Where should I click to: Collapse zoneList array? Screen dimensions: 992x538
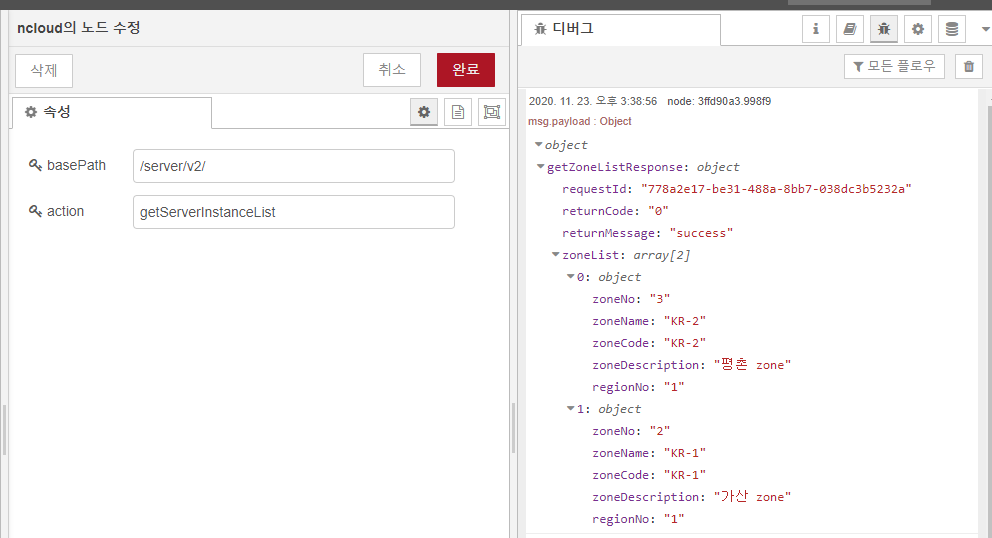pyautogui.click(x=555, y=254)
